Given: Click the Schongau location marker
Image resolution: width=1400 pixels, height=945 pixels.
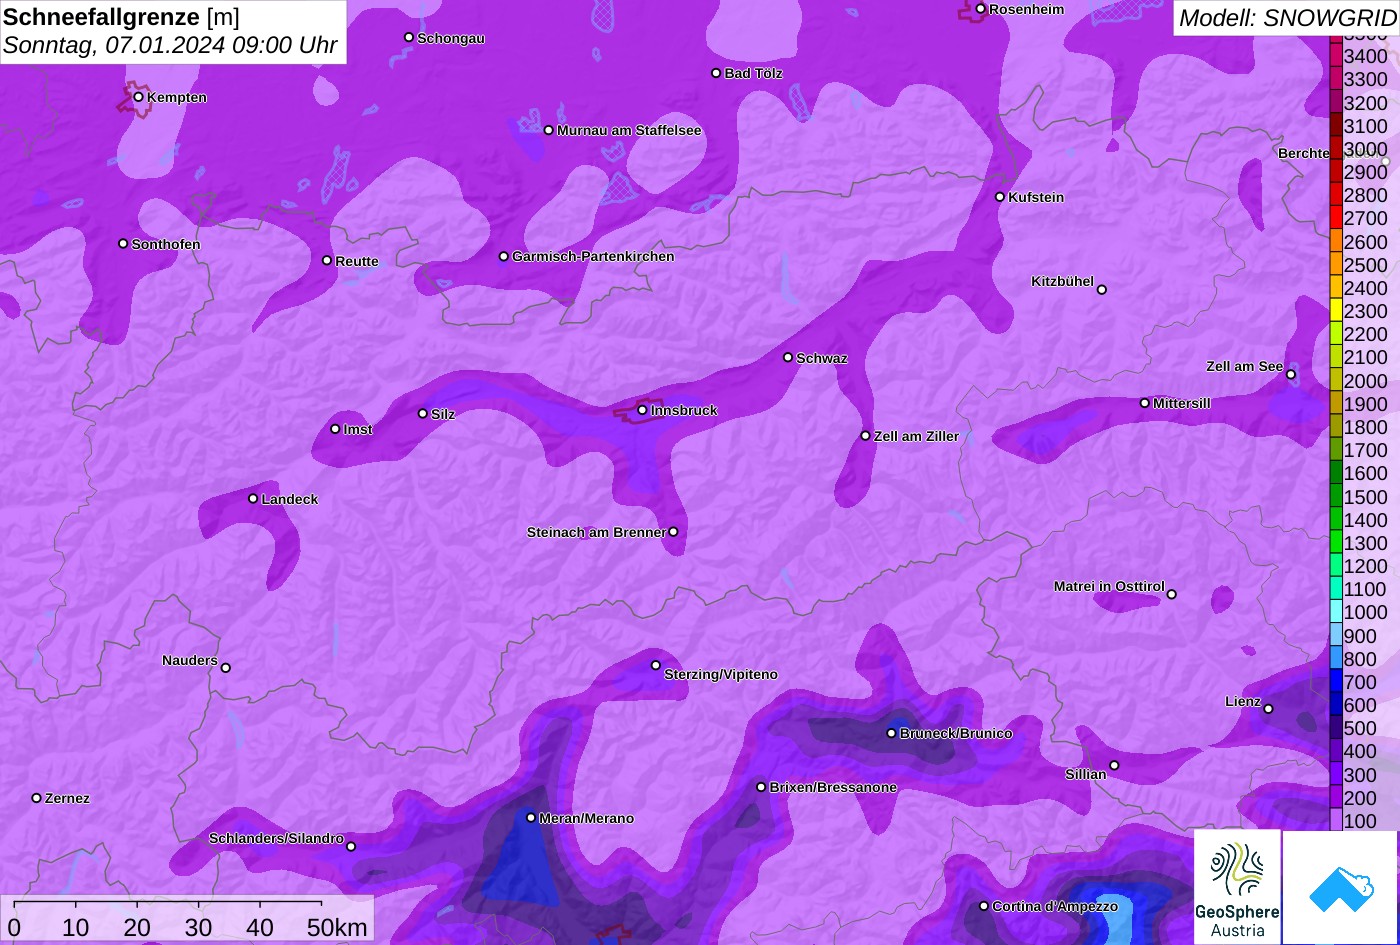Looking at the screenshot, I should (x=408, y=37).
